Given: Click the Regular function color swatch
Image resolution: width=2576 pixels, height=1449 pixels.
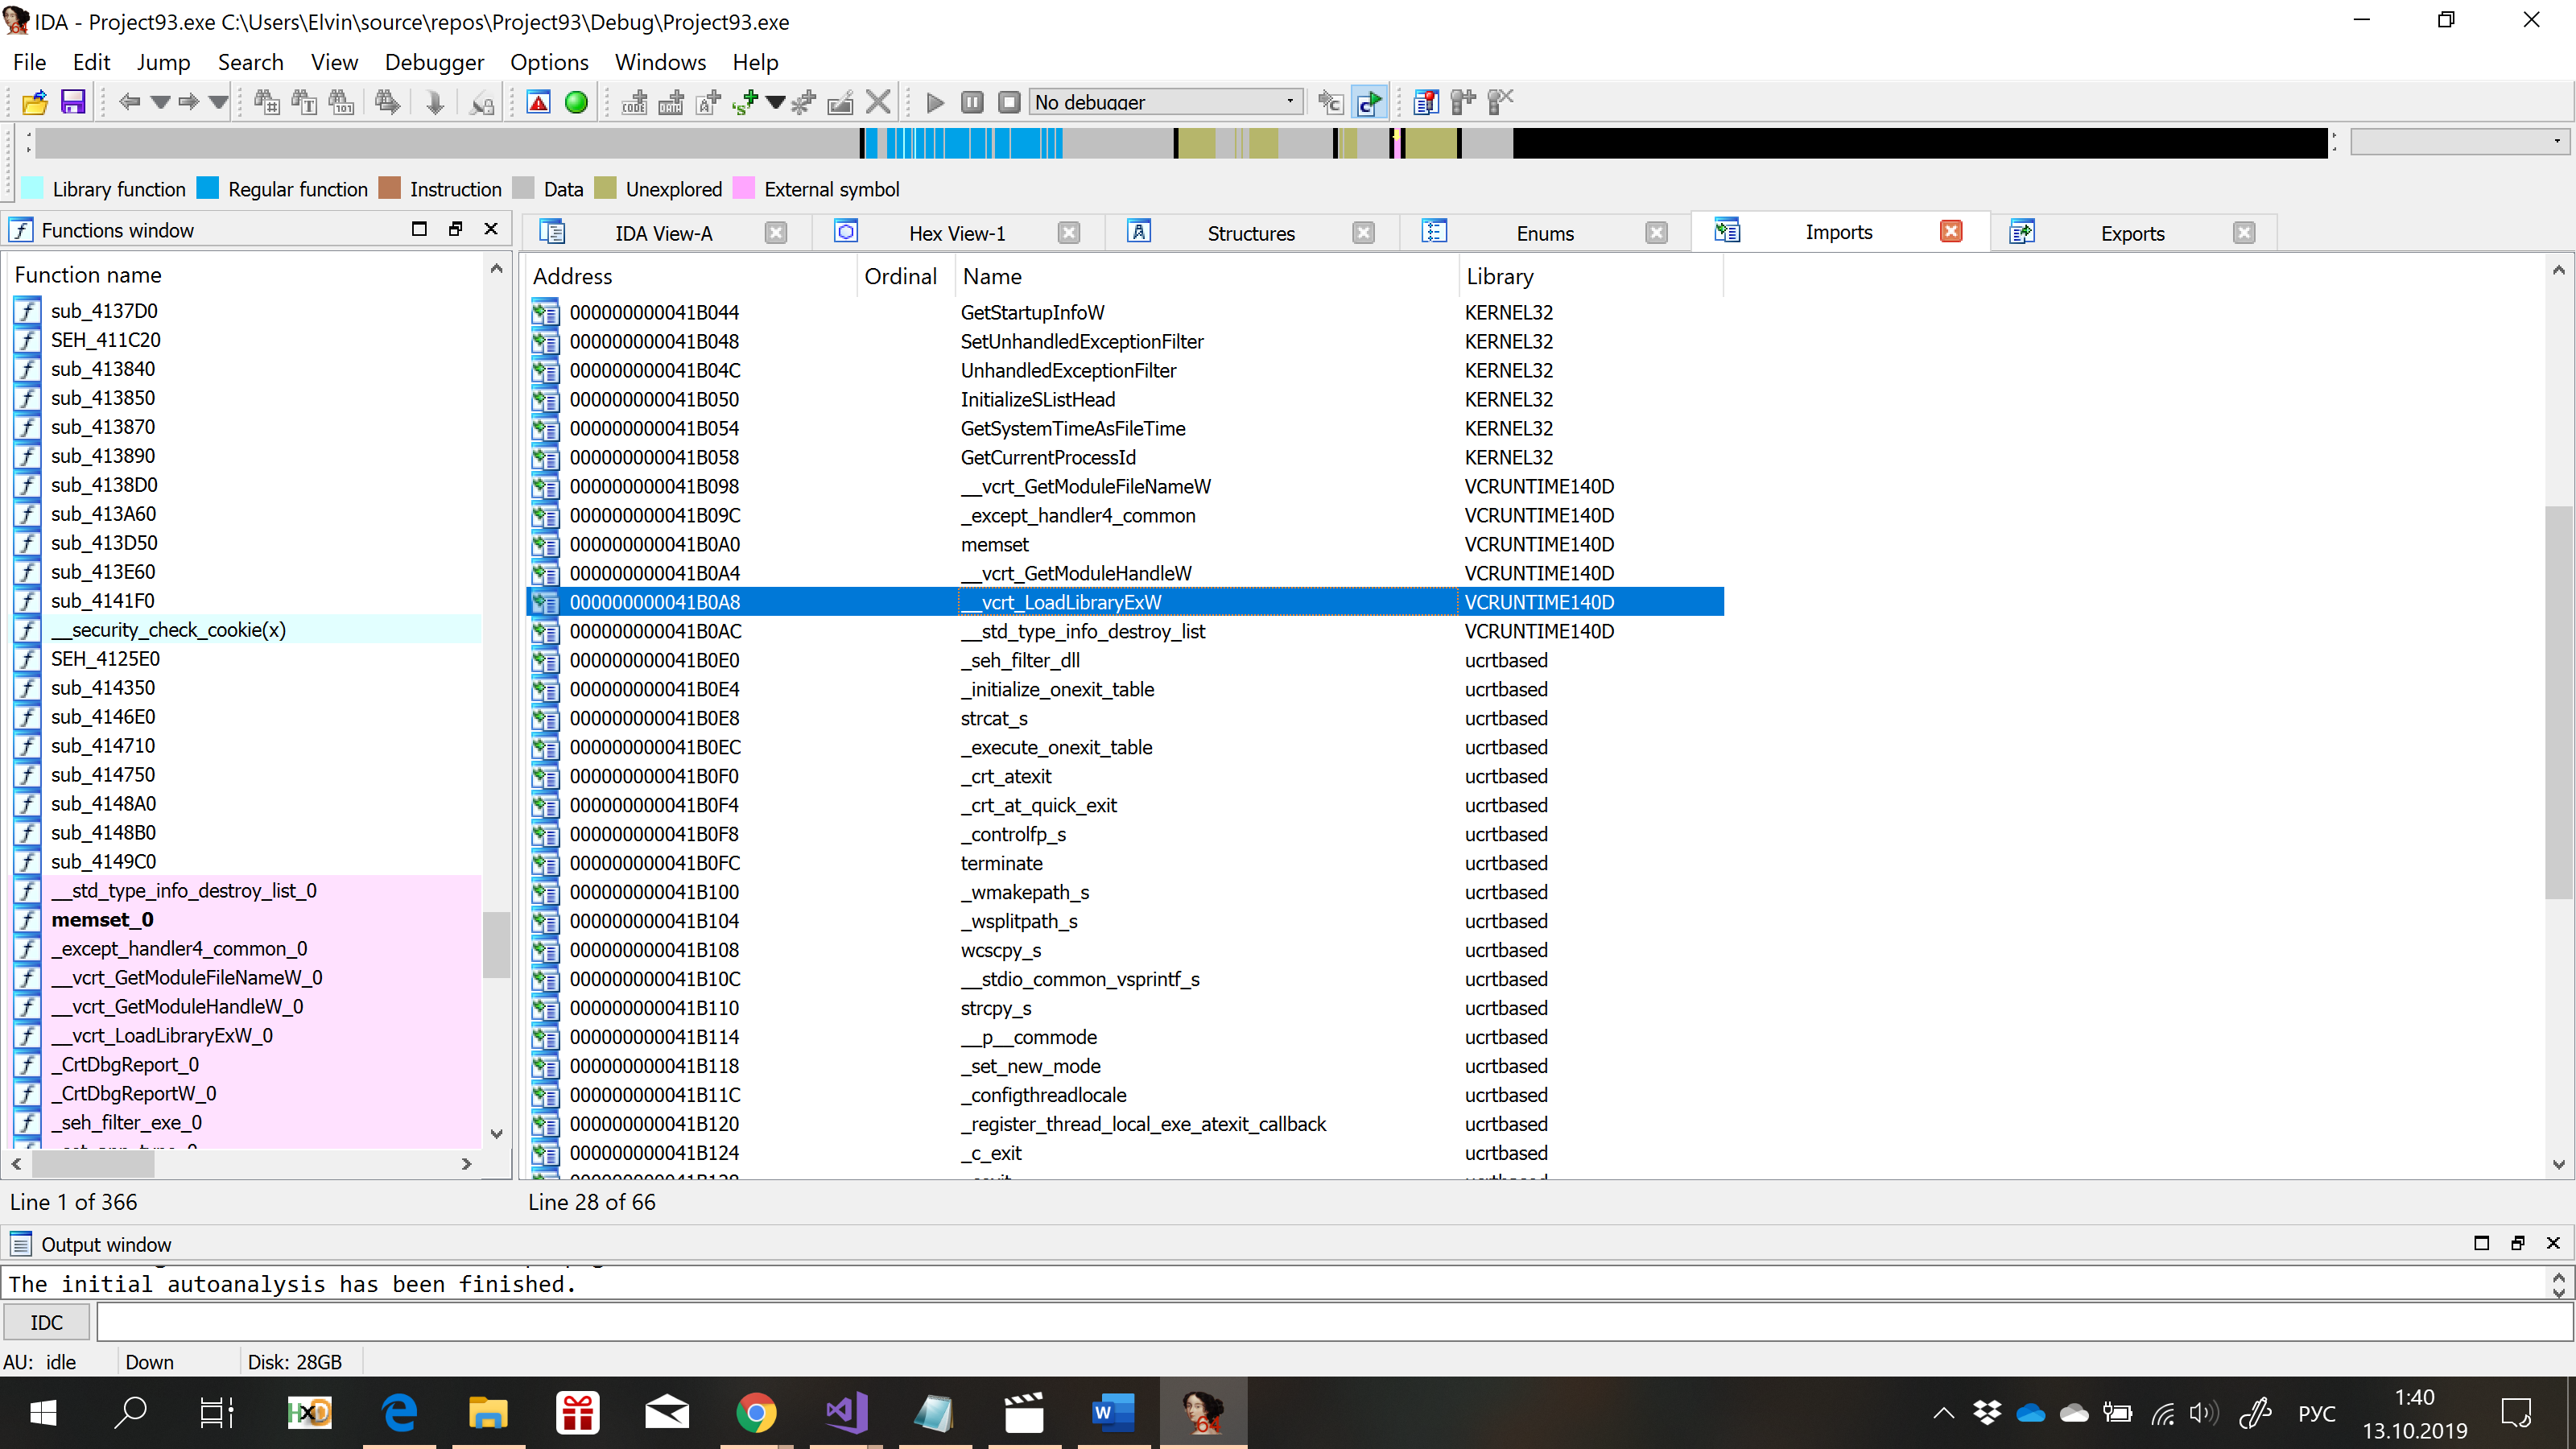Looking at the screenshot, I should point(207,189).
